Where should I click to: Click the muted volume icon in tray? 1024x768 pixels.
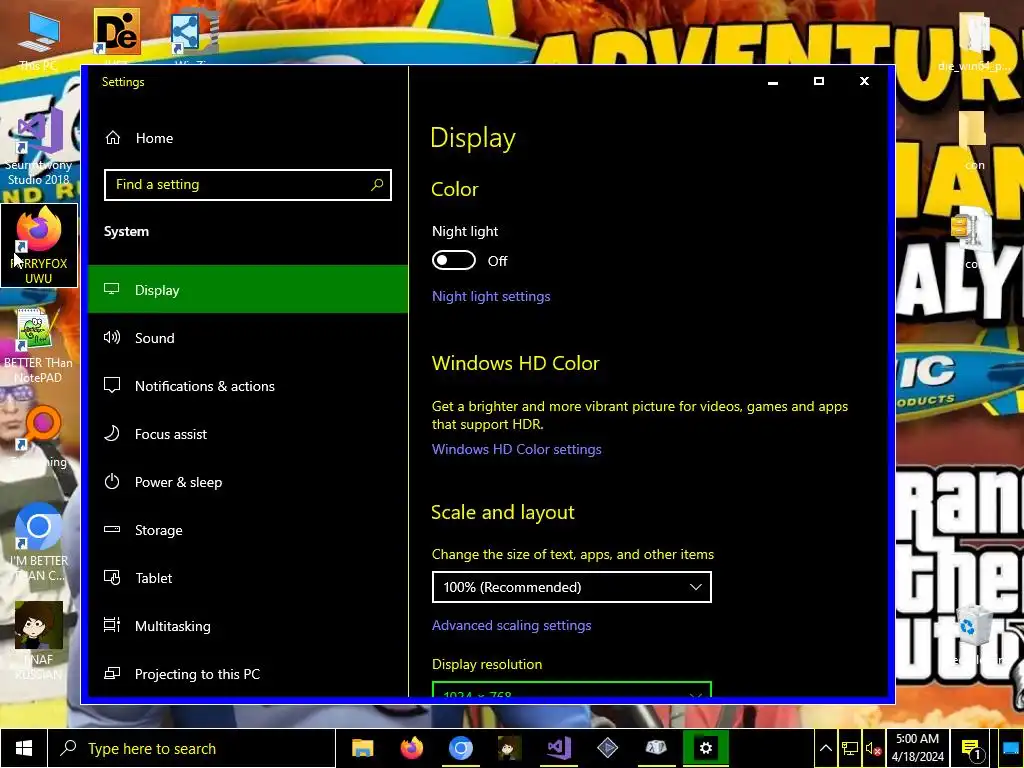point(873,748)
